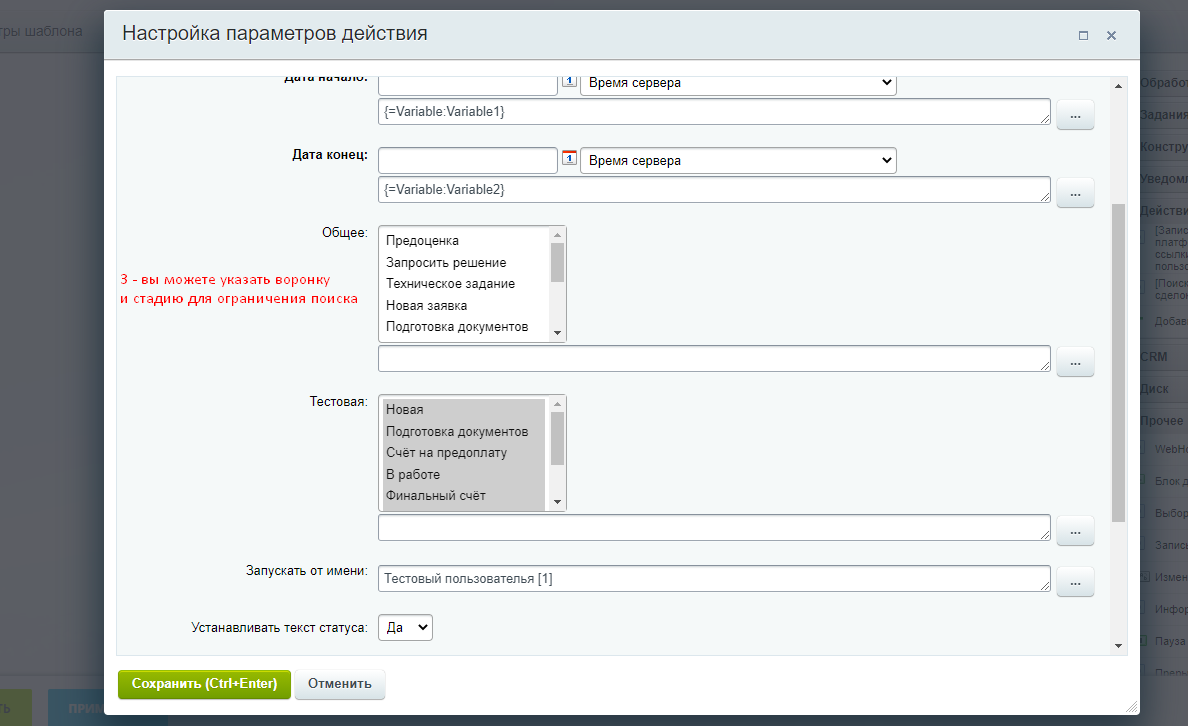Expand the Время сервера dropdown for Дата конец

pos(738,160)
